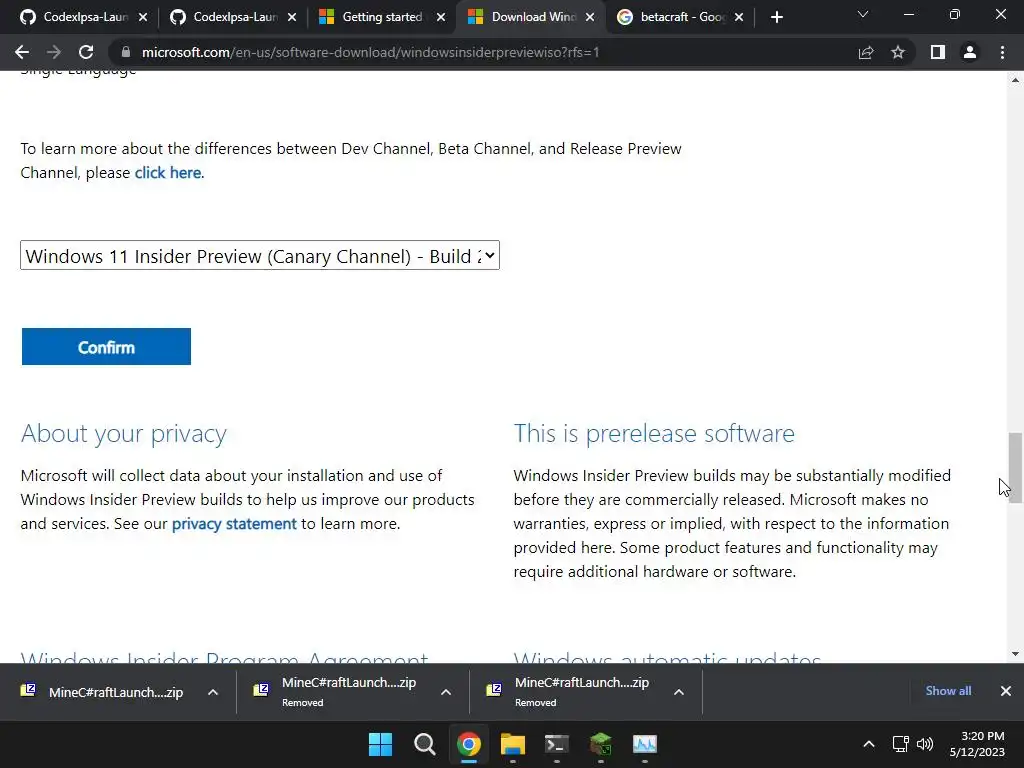Close the downloads bar
Screen dimensions: 1024x768
(1006, 691)
